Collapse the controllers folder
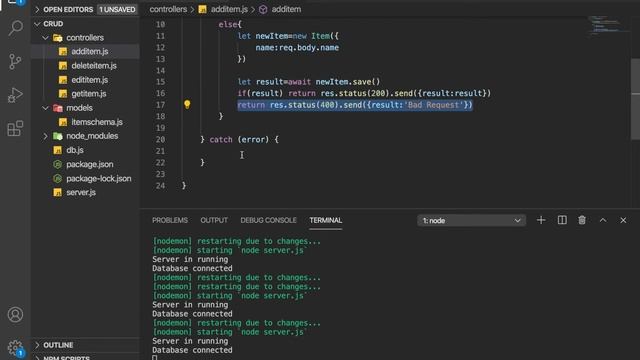Image resolution: width=640 pixels, height=360 pixels. (x=85, y=38)
